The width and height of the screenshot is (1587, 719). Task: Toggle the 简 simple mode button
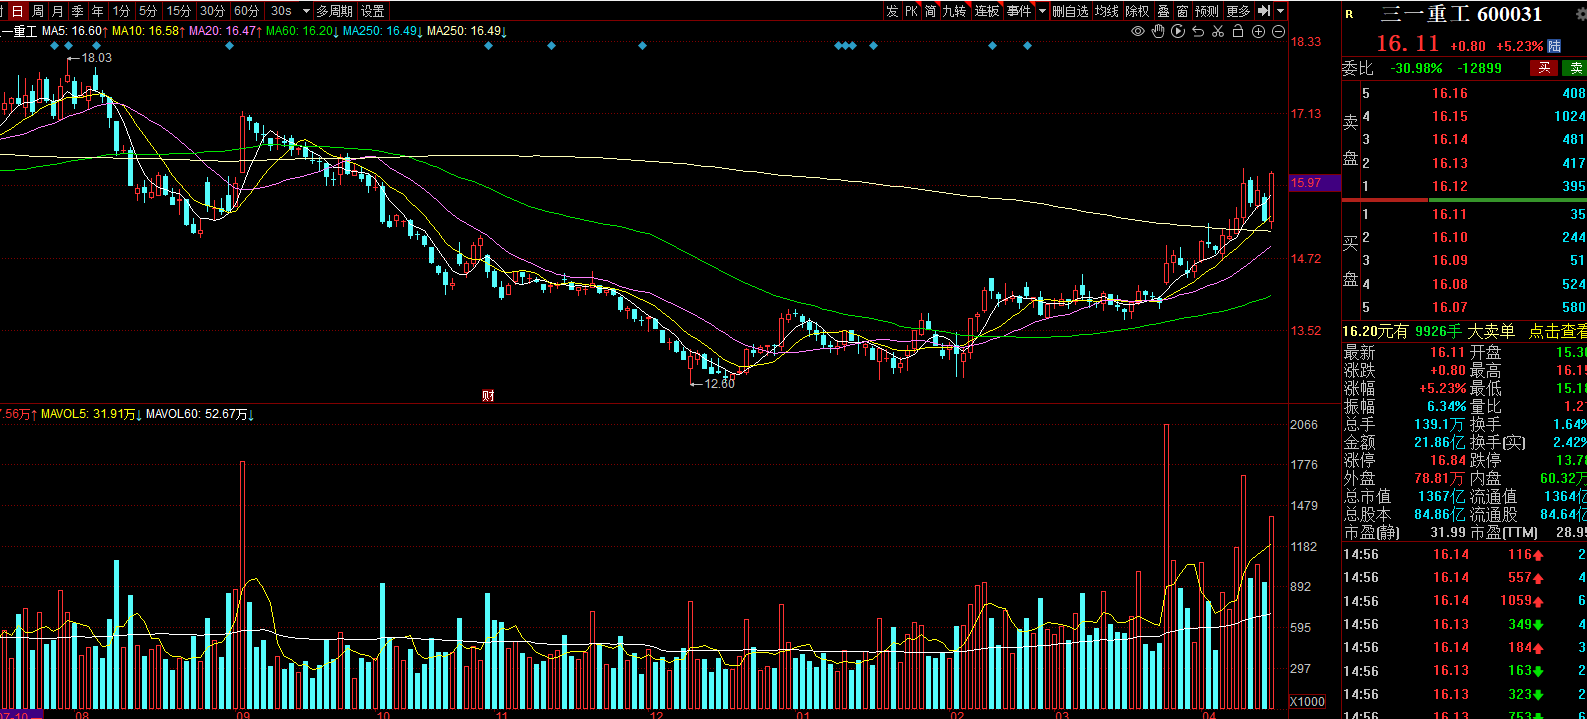[930, 11]
